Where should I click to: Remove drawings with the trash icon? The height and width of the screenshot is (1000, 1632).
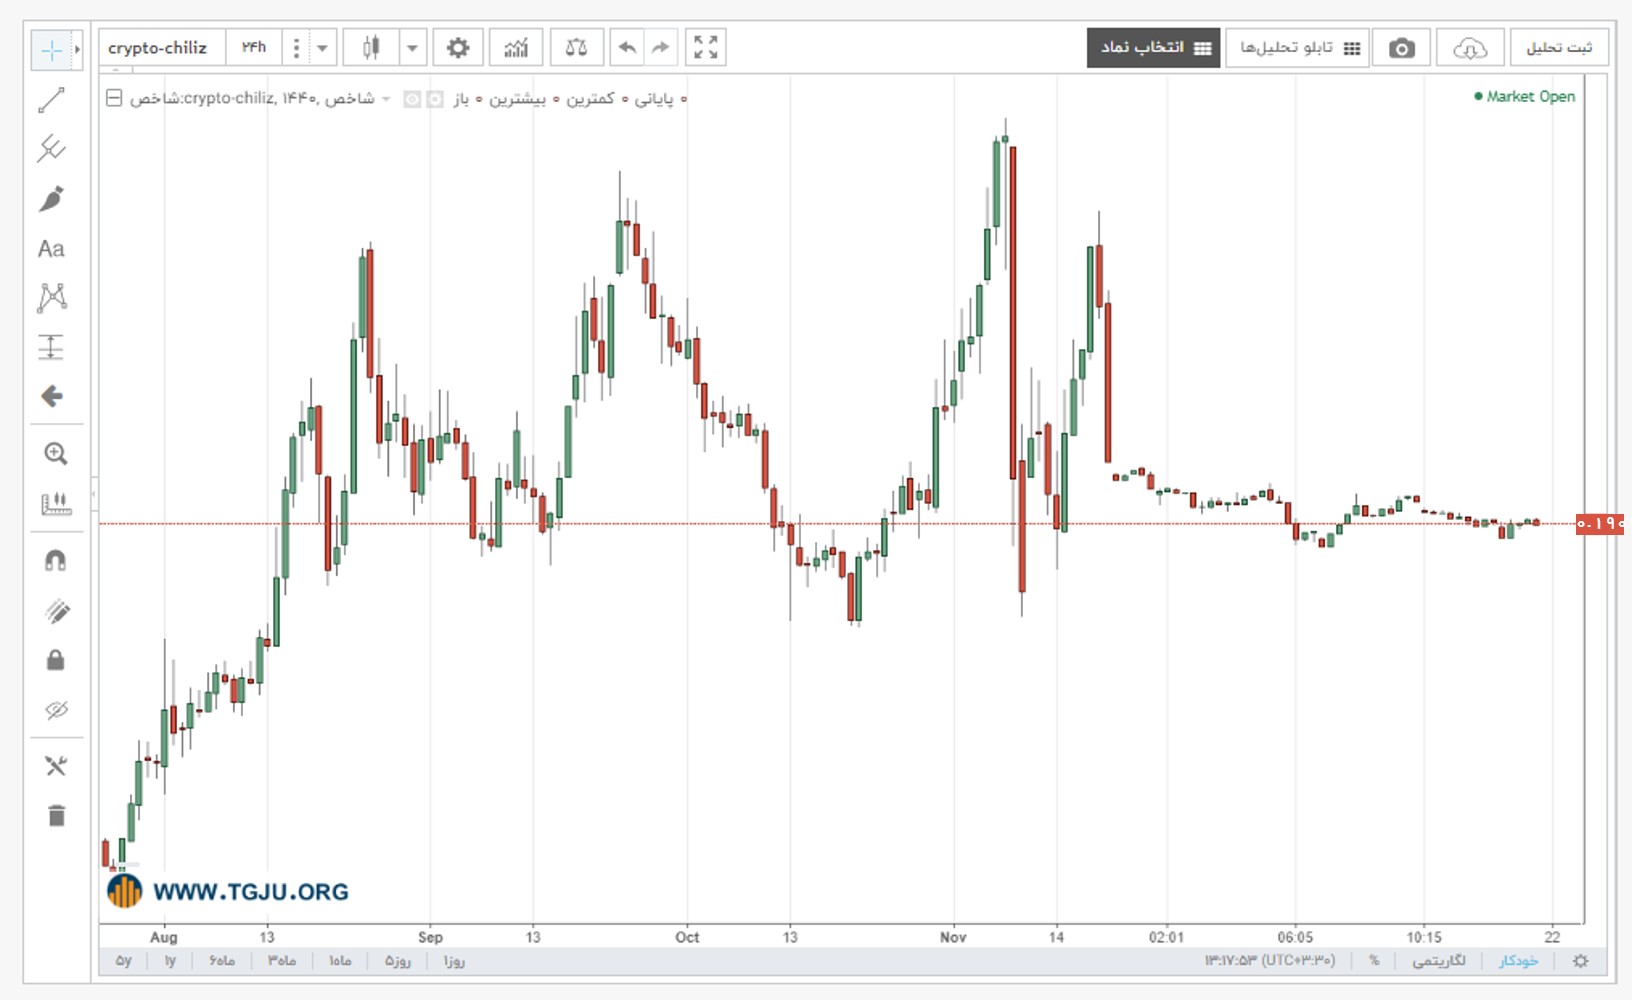tap(56, 816)
